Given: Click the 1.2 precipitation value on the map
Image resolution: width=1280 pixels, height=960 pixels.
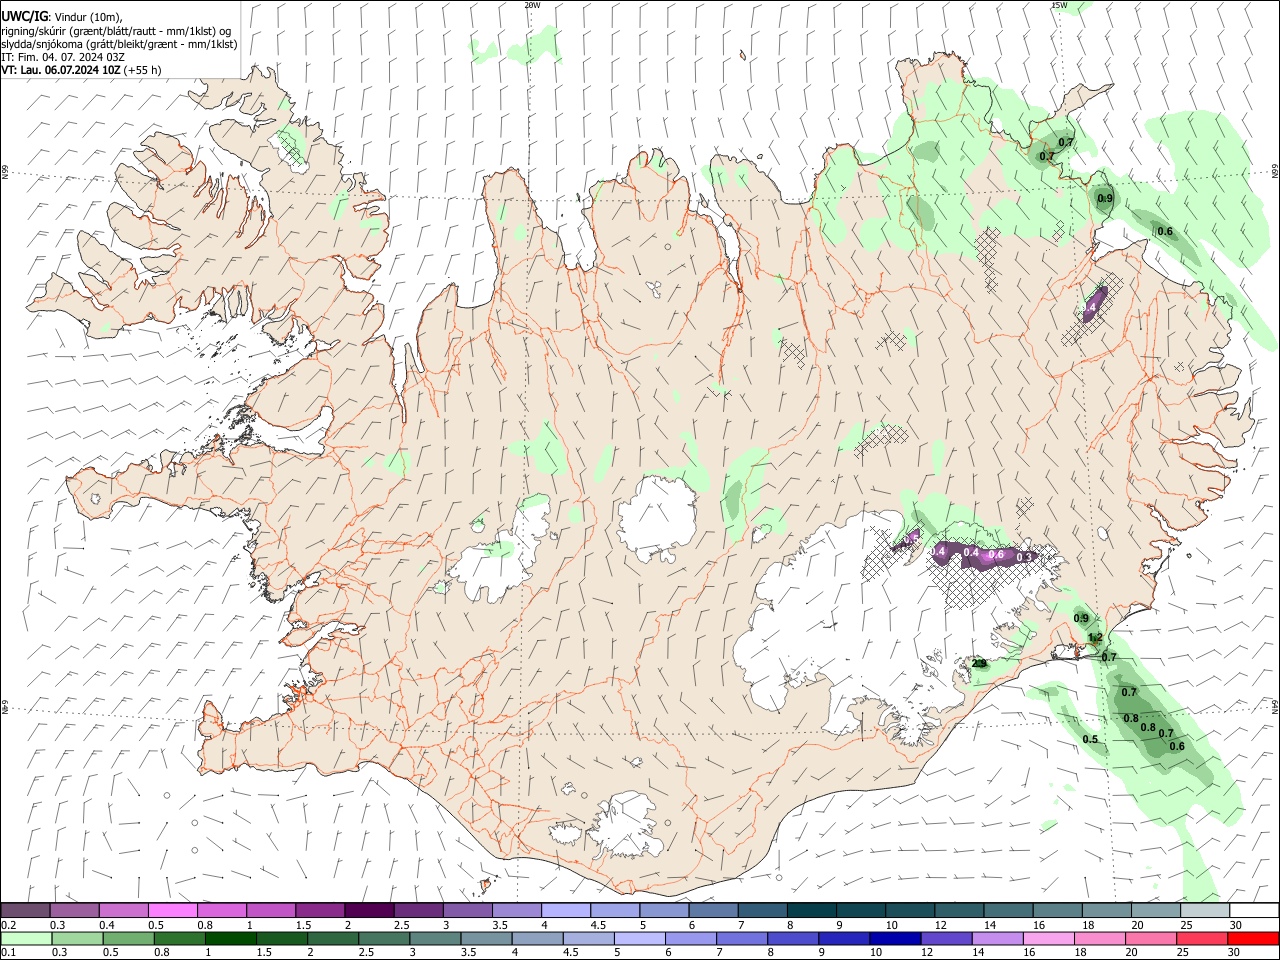Looking at the screenshot, I should (x=1095, y=637).
